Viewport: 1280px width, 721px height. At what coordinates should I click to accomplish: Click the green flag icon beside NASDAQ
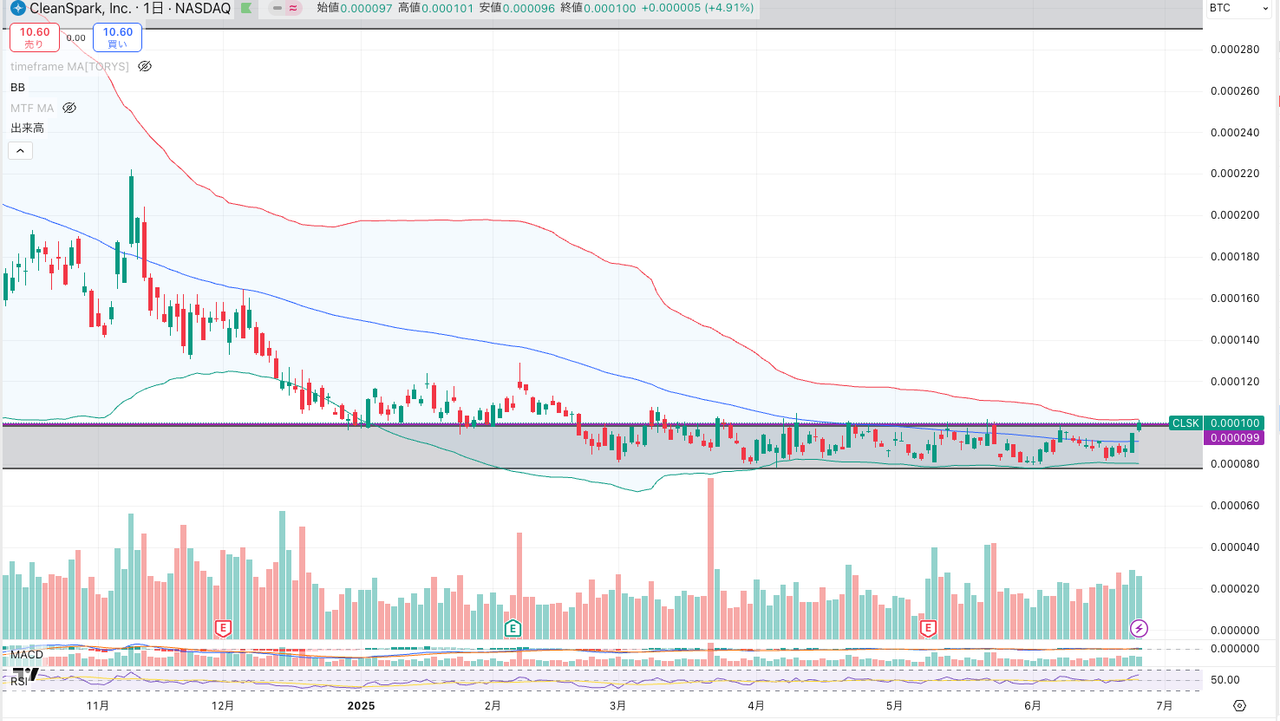click(244, 8)
